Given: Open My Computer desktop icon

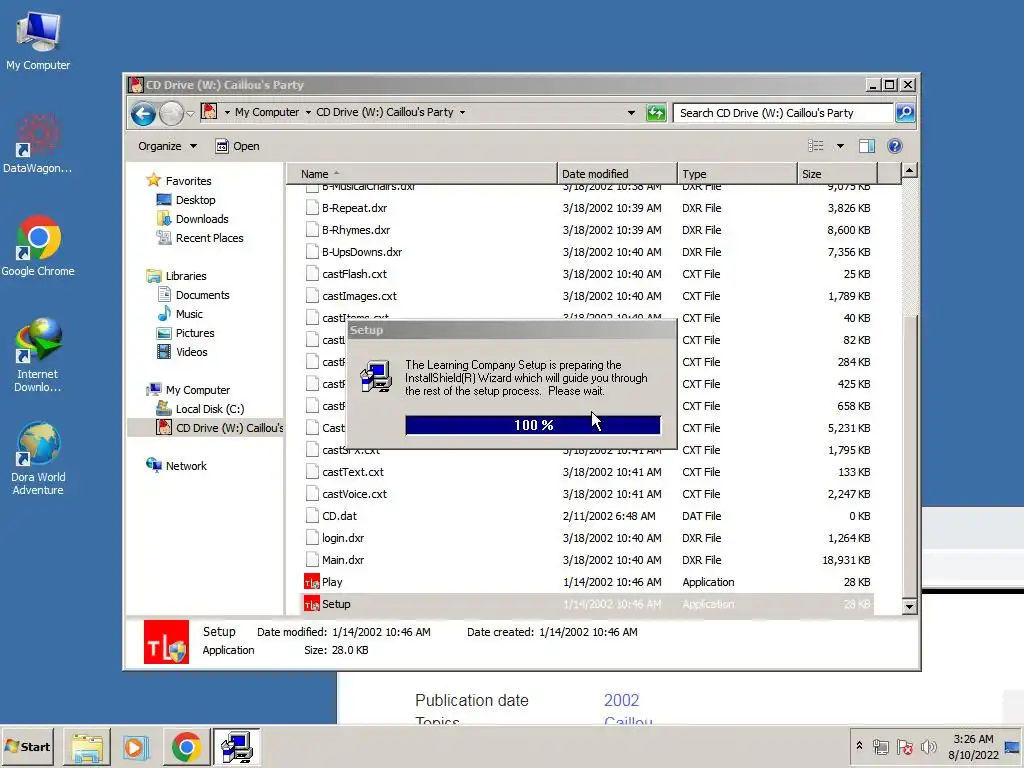Looking at the screenshot, I should 38,40.
